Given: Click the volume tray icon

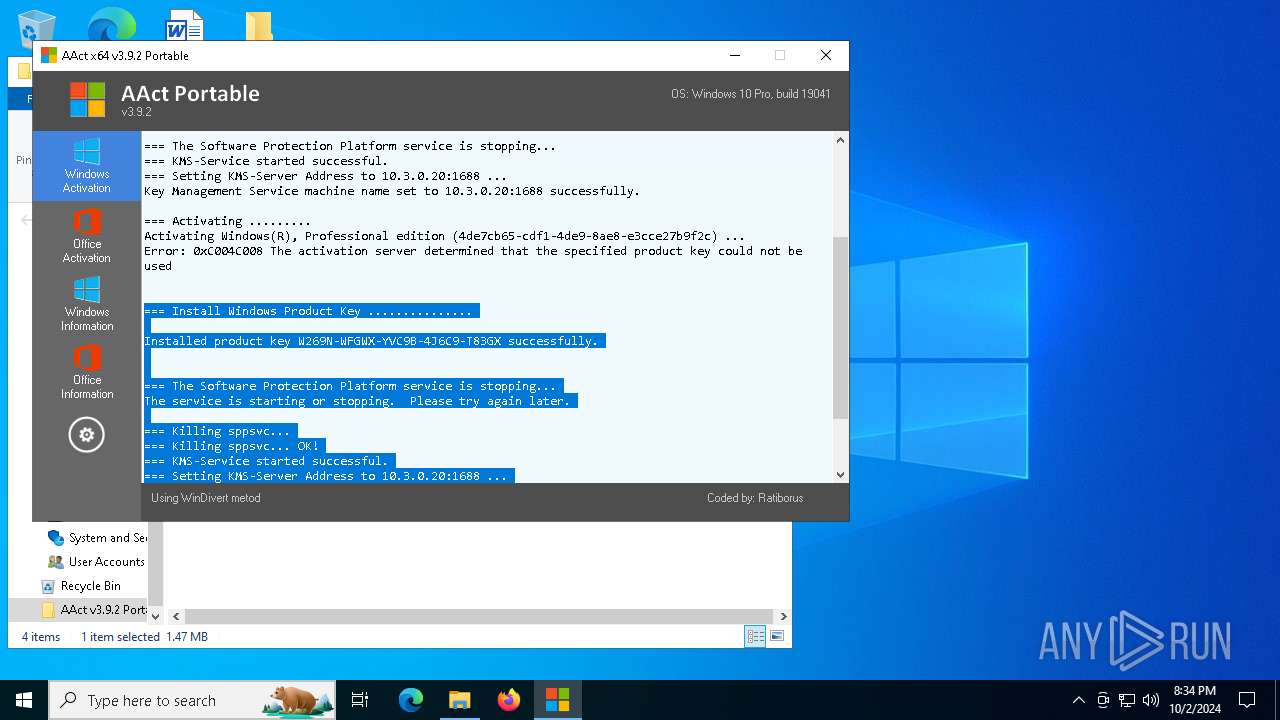Looking at the screenshot, I should click(1151, 700).
